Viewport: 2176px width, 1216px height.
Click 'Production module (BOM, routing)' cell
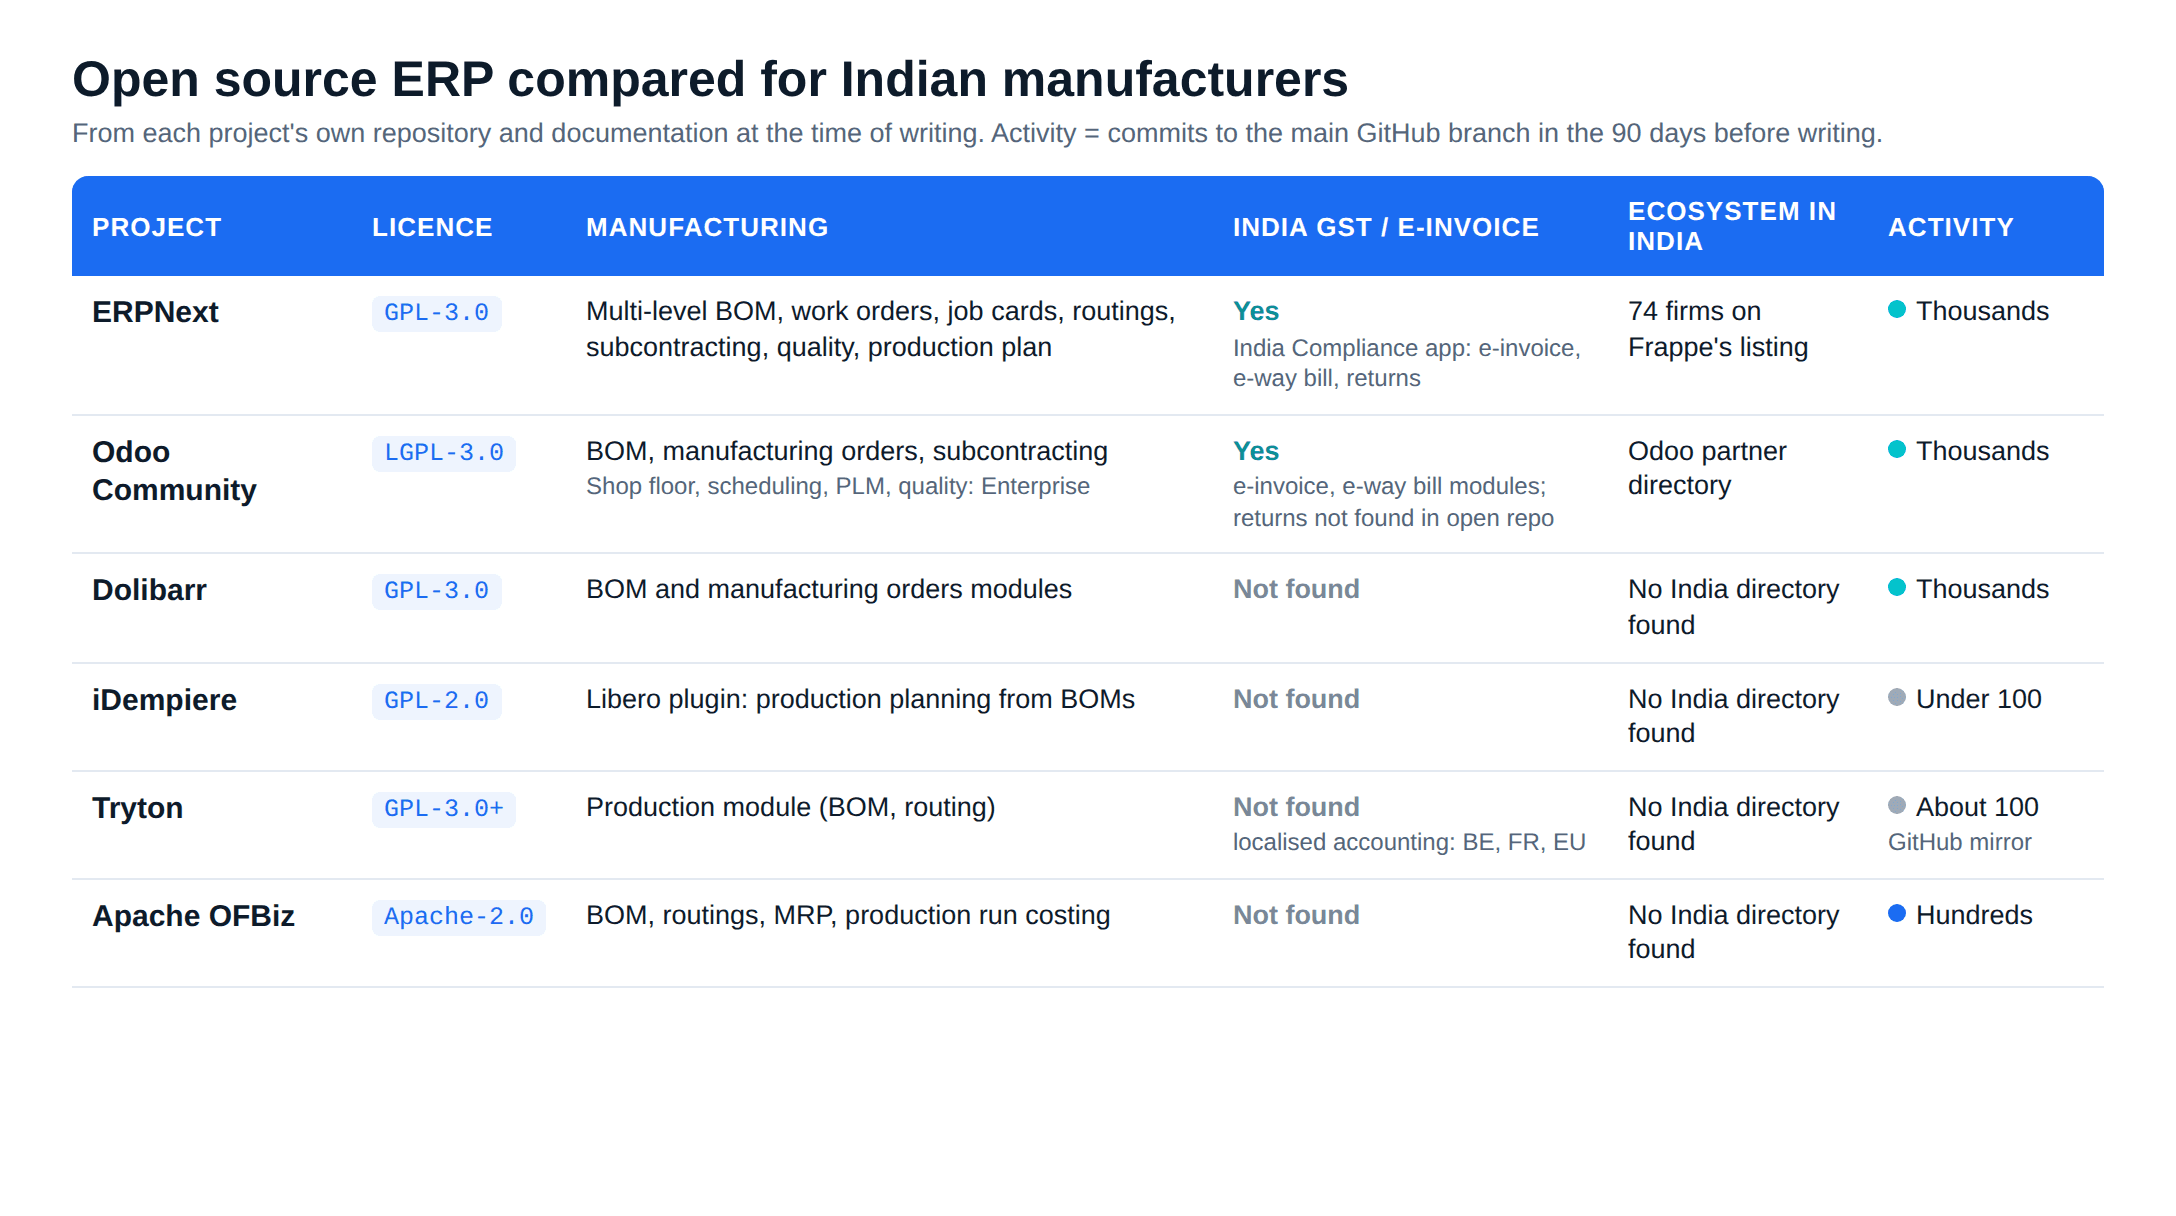coord(790,807)
